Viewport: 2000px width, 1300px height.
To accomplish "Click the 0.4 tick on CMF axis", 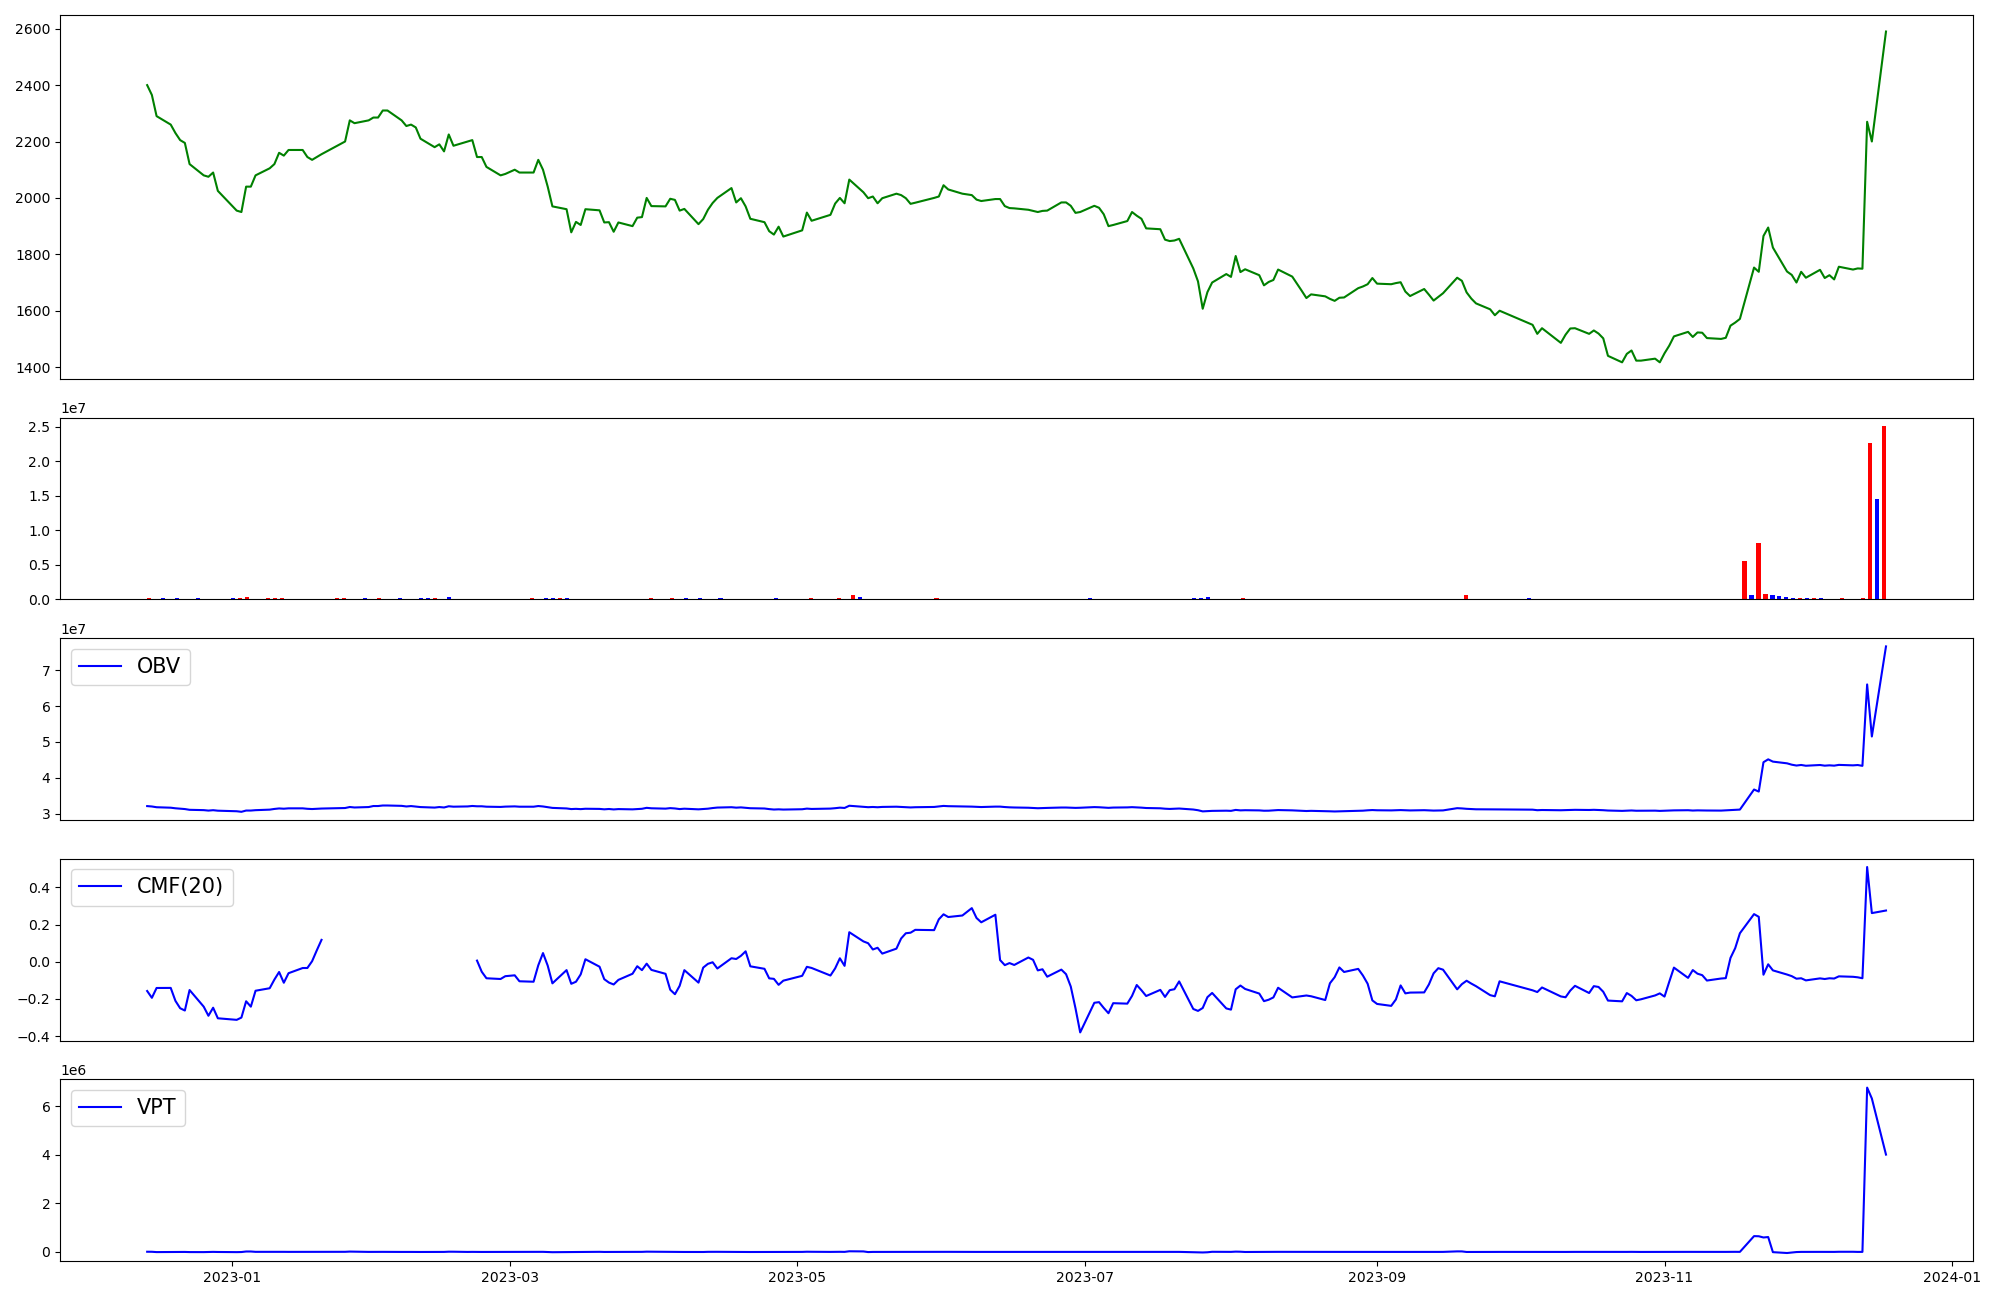I will click(37, 888).
